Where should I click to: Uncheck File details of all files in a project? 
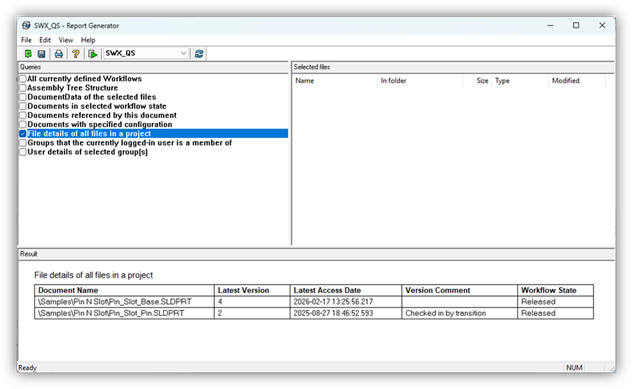pyautogui.click(x=23, y=134)
